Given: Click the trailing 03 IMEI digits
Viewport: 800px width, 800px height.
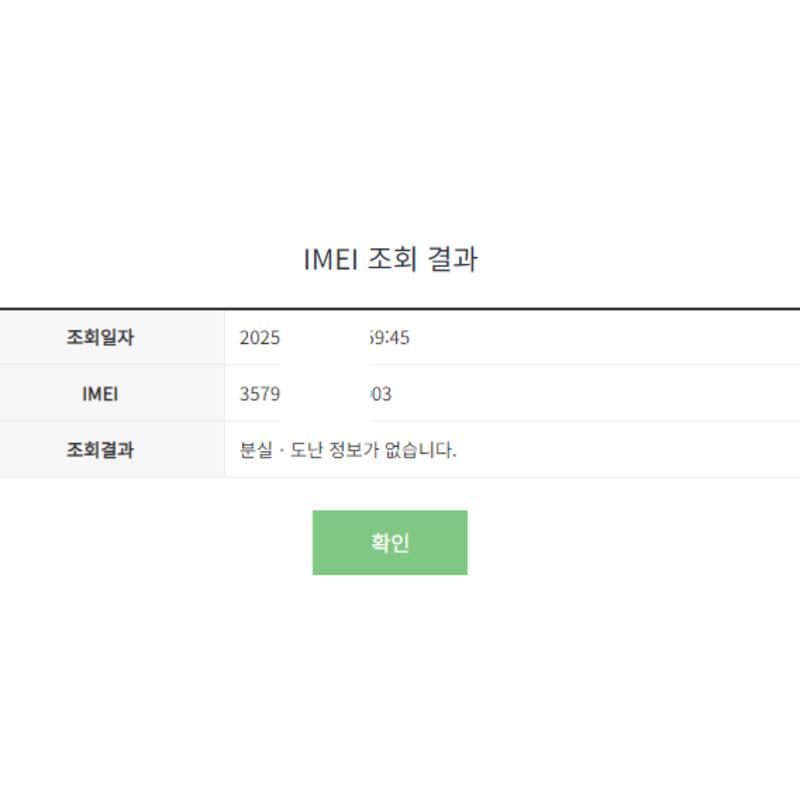Looking at the screenshot, I should pyautogui.click(x=381, y=394).
